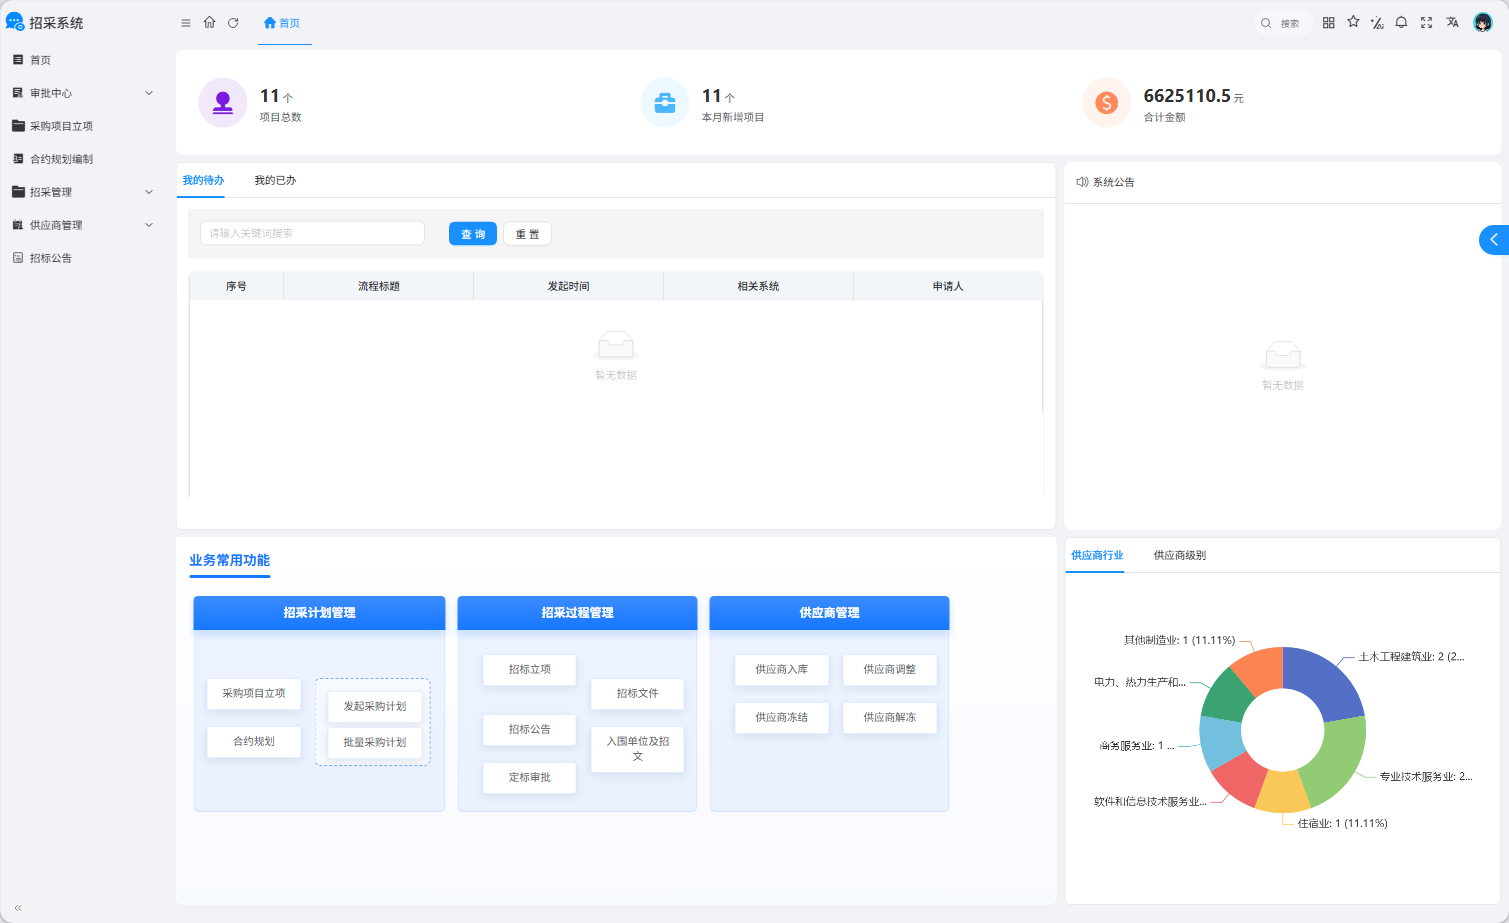1509x923 pixels.
Task: Open the 供应商入库 shortcut
Action: point(782,669)
